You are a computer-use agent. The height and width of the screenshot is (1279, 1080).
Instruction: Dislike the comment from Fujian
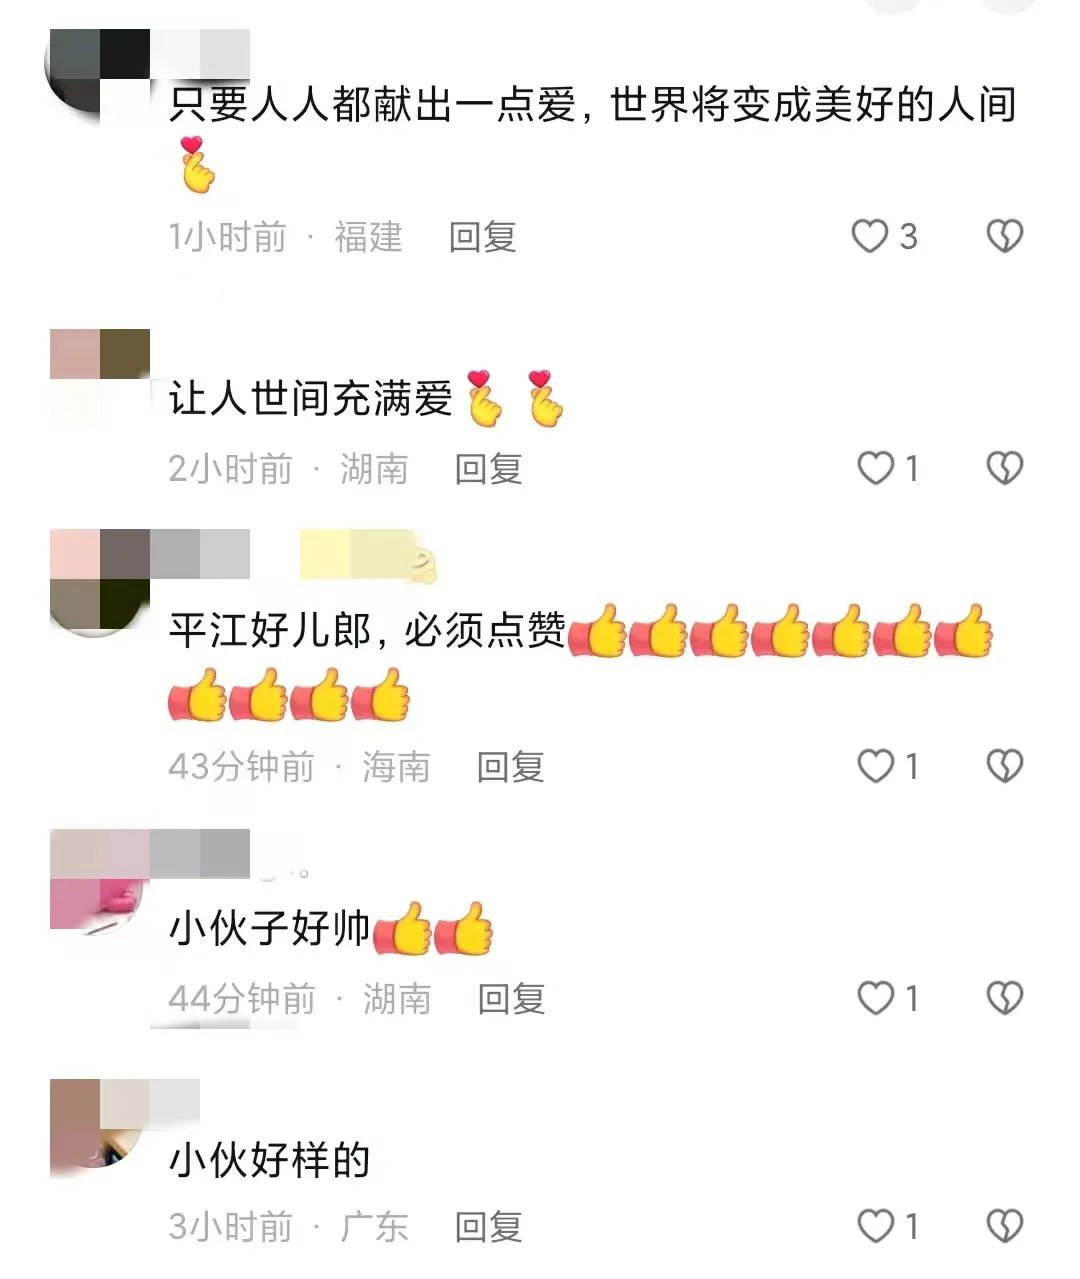1004,237
